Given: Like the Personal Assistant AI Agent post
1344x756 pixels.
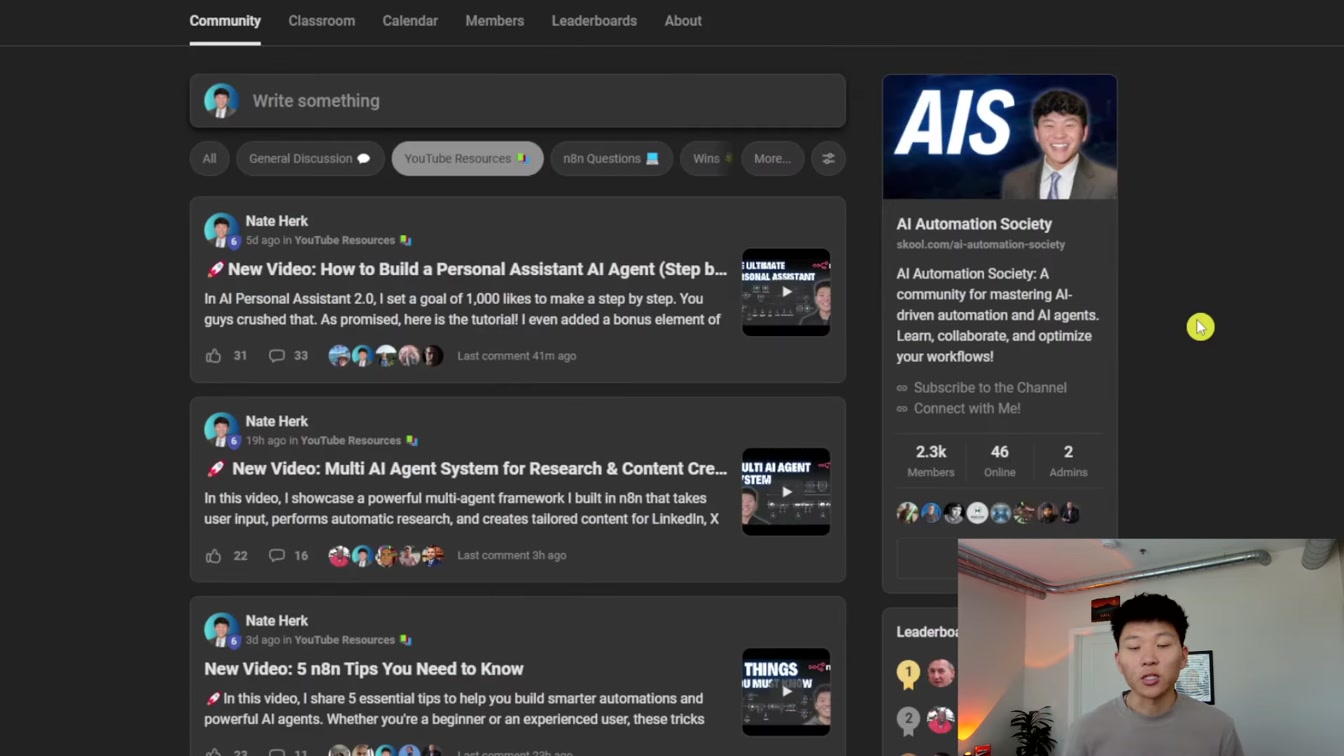Looking at the screenshot, I should [x=213, y=356].
